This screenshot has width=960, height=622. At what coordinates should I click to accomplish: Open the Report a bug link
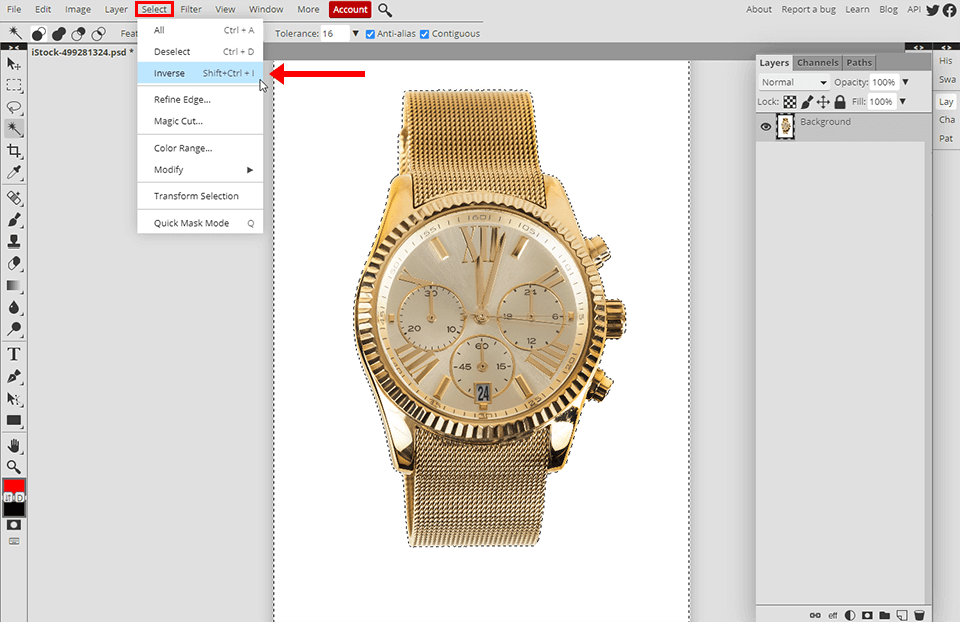809,10
